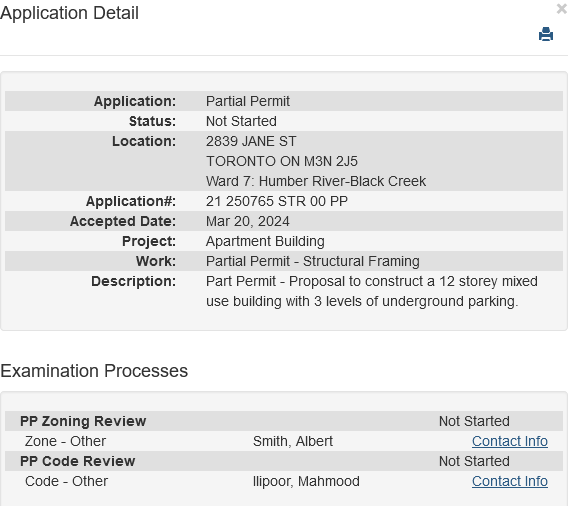Click the printer icon to print

(x=546, y=34)
